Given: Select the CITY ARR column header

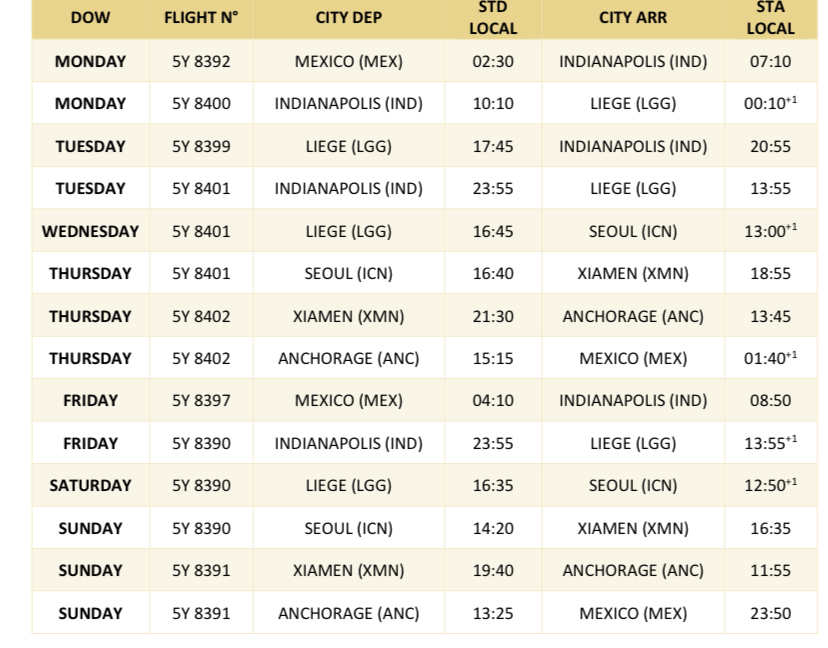Looking at the screenshot, I should [633, 18].
